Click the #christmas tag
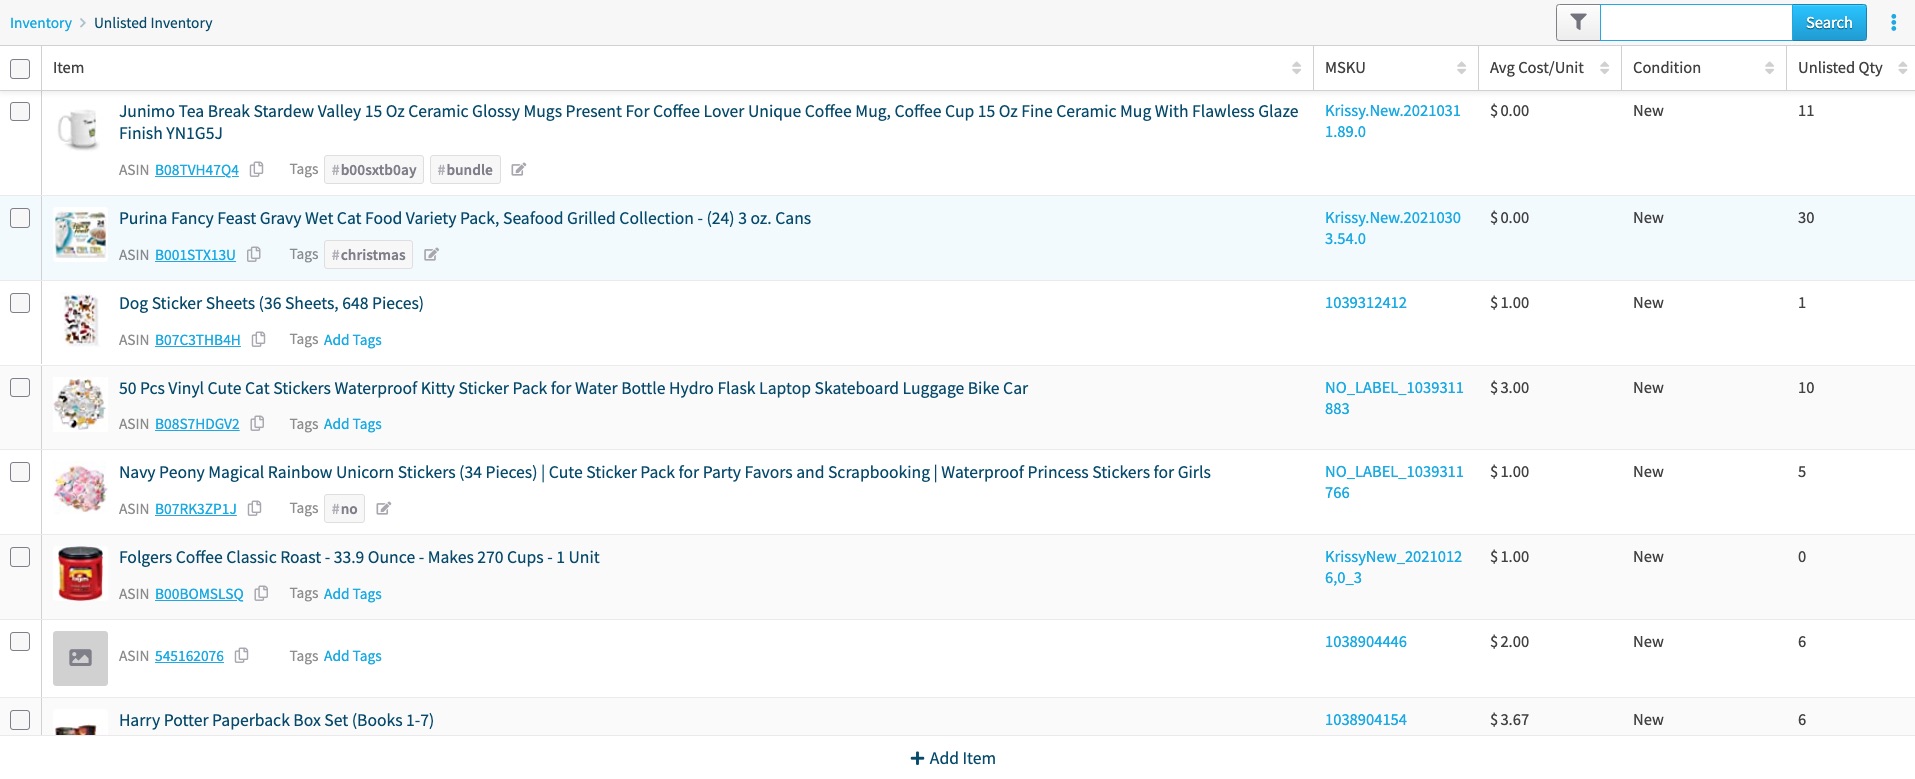Image resolution: width=1915 pixels, height=779 pixels. point(368,255)
